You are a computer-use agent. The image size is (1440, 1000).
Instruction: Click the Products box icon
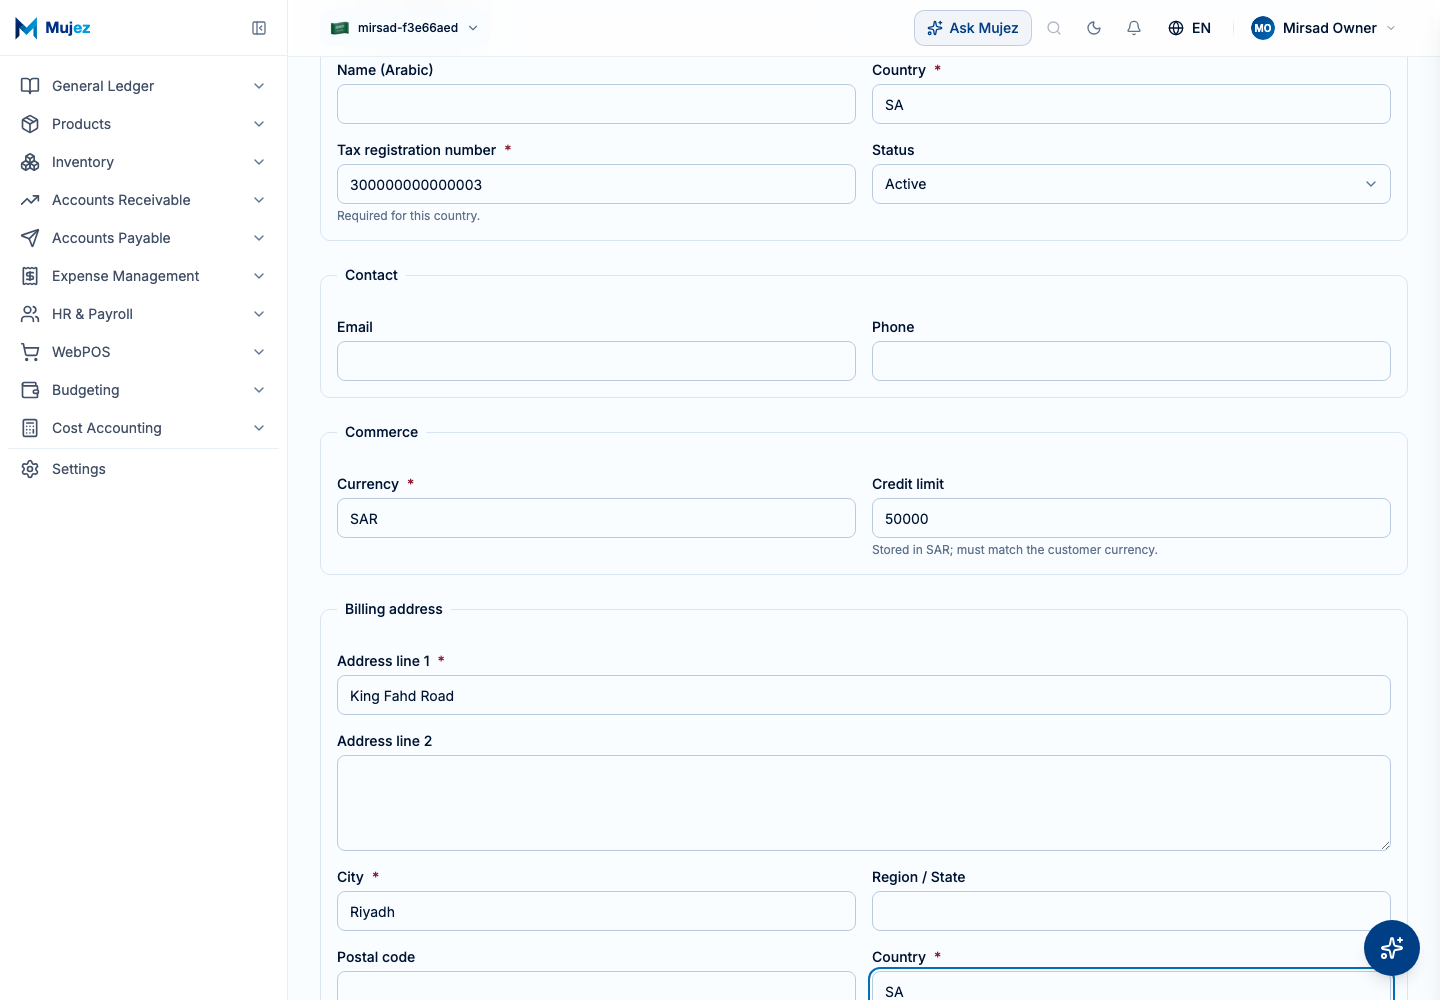tap(30, 124)
